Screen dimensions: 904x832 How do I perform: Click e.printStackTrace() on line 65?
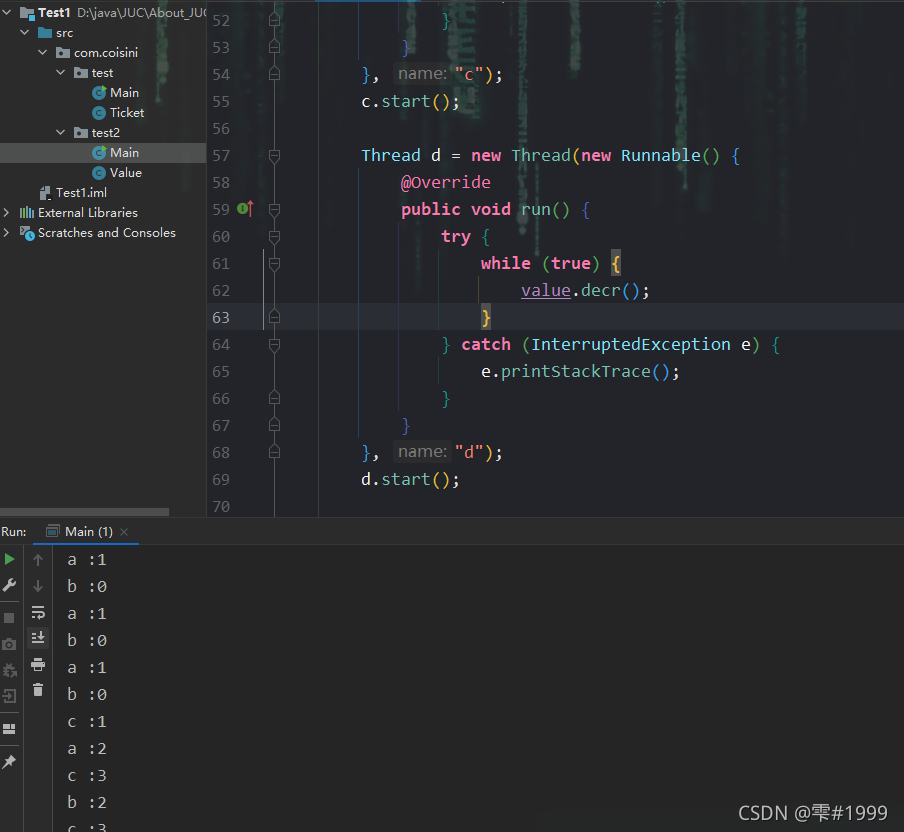[581, 372]
